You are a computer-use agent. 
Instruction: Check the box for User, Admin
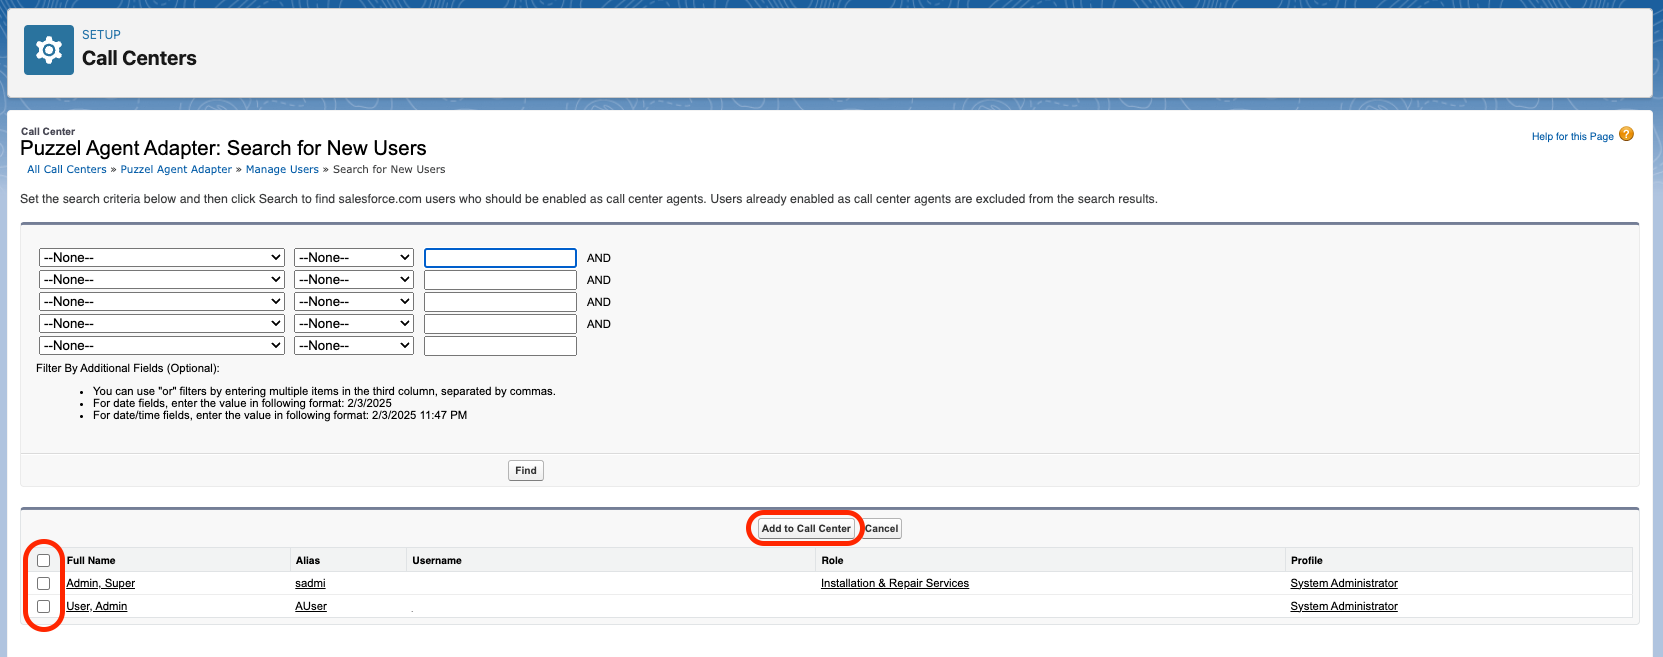pos(44,607)
